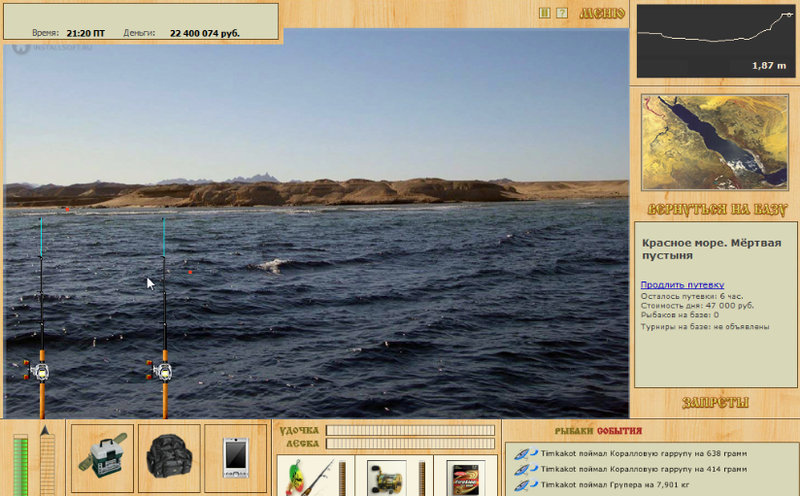Click the wear bar beside the rod slot

click(342, 479)
